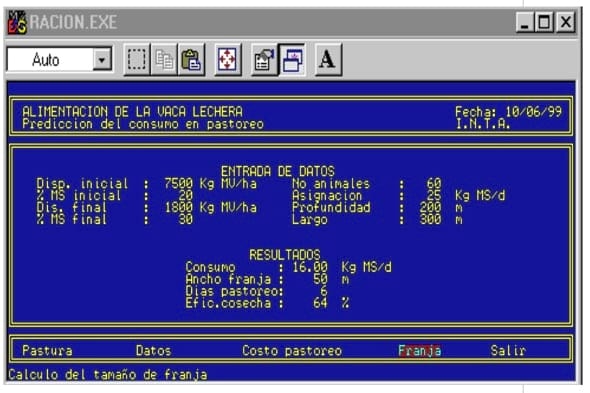This screenshot has width=590, height=393.
Task: Click the Copy toolbar icon
Action: tap(164, 59)
